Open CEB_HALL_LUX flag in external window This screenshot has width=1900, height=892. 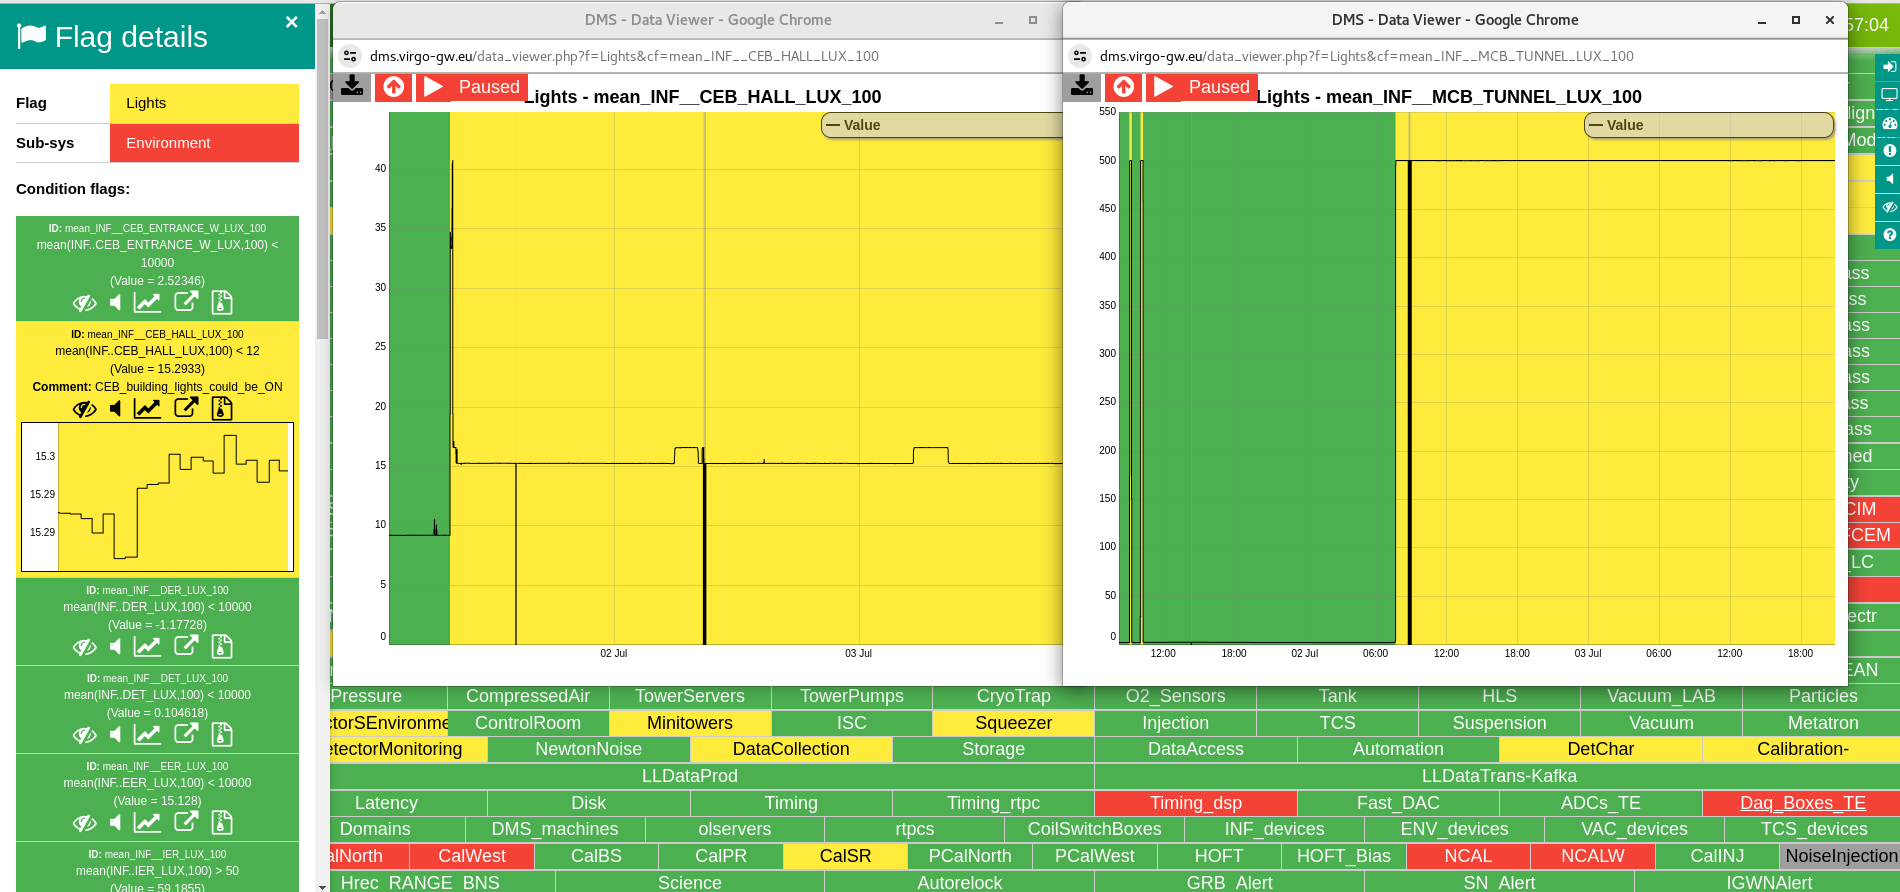coord(186,407)
